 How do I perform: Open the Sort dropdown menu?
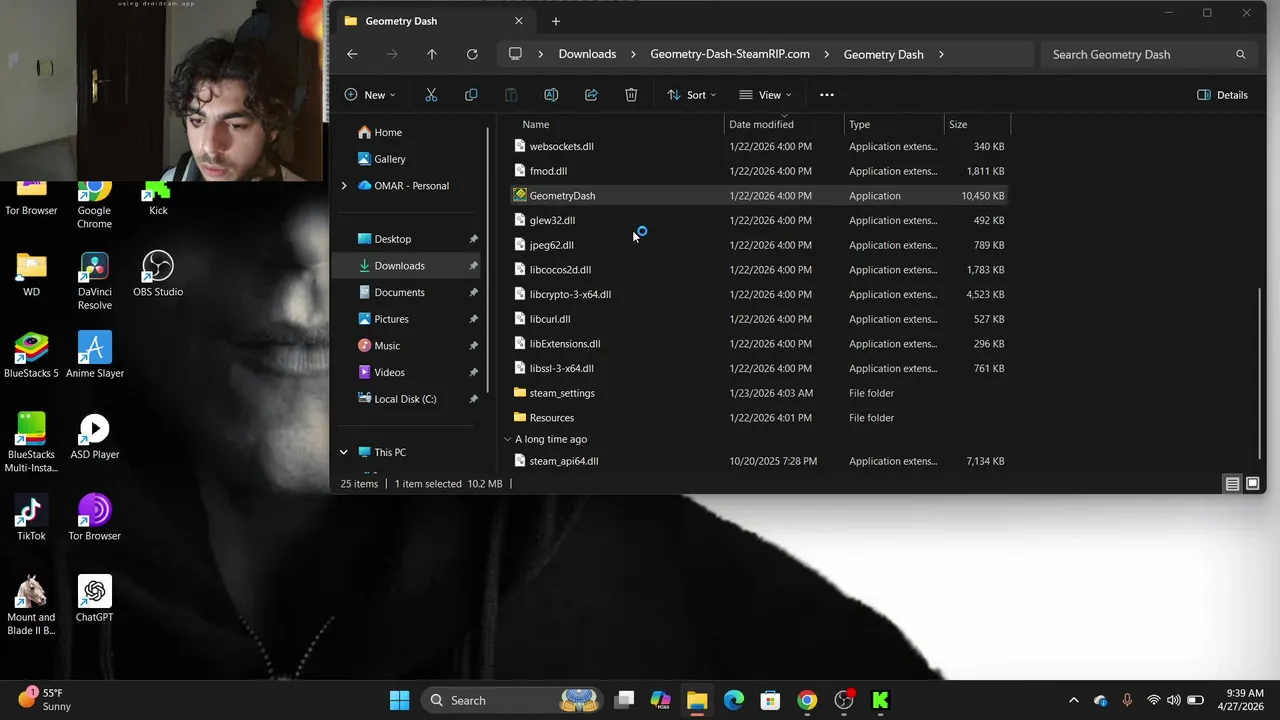pos(692,95)
